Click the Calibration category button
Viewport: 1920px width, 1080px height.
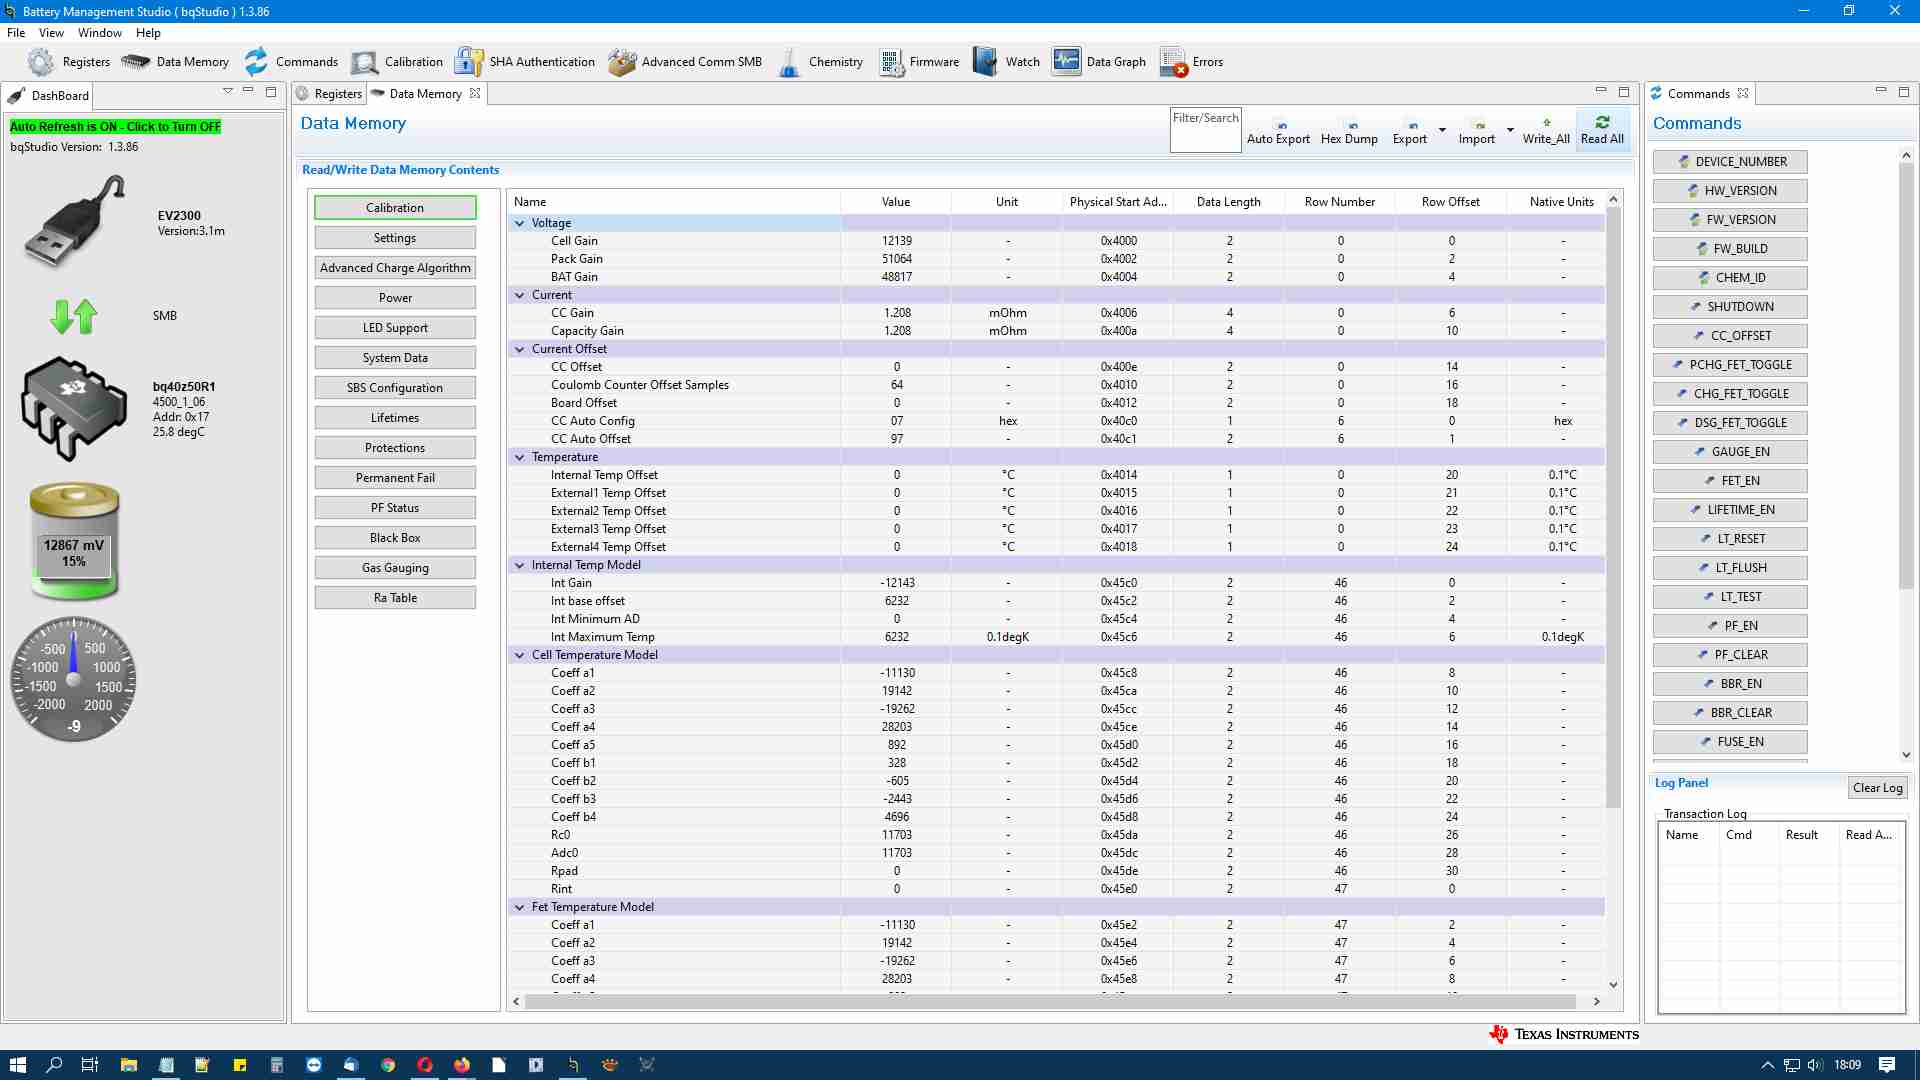395,207
